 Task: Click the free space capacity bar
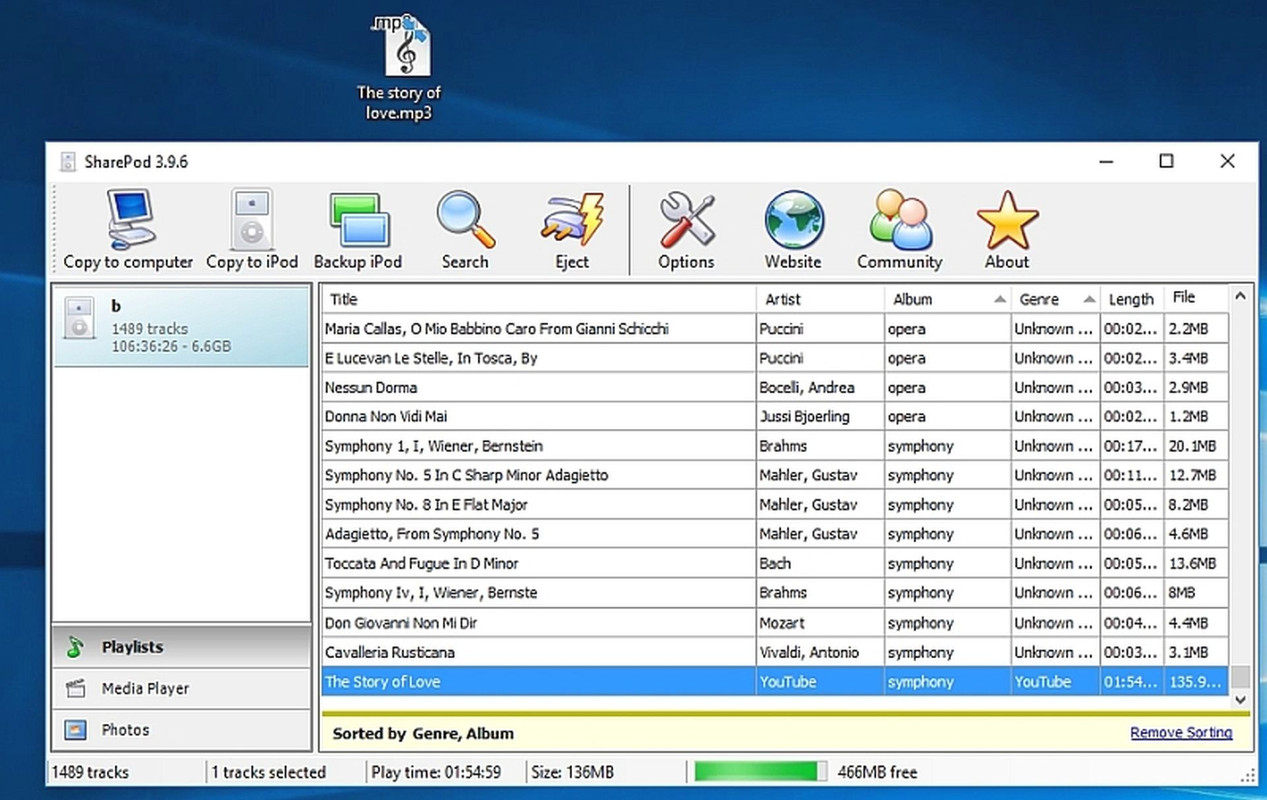point(761,772)
